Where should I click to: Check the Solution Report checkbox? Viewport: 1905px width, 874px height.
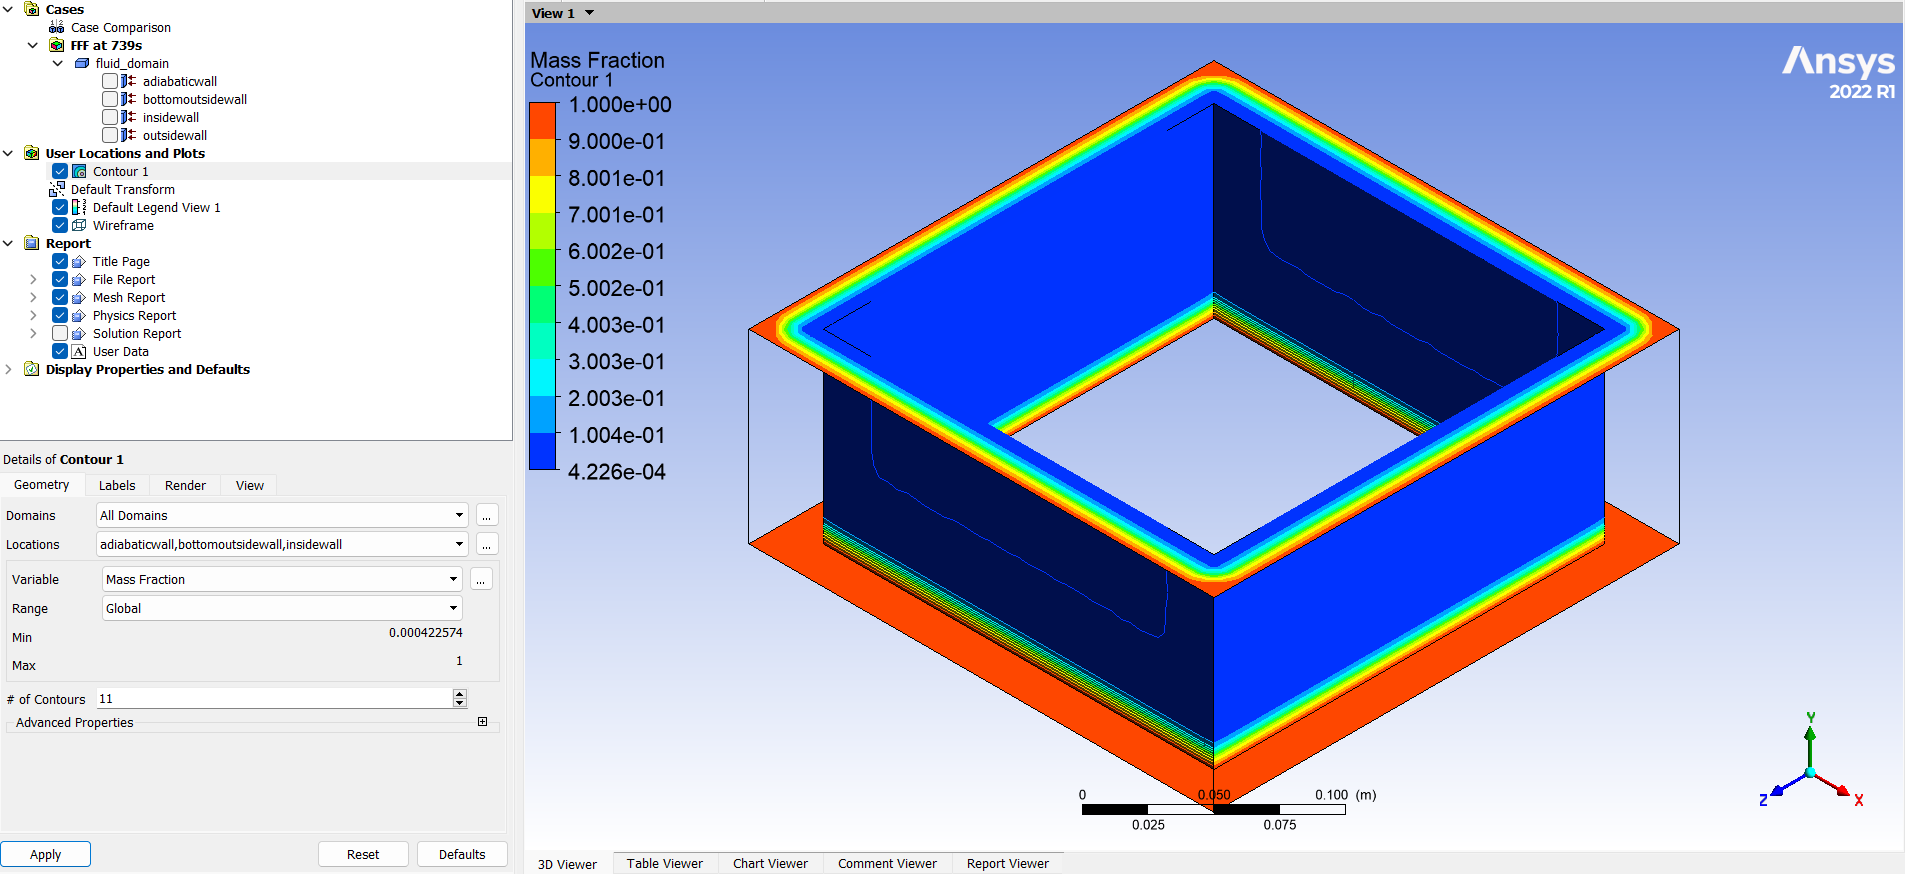60,334
